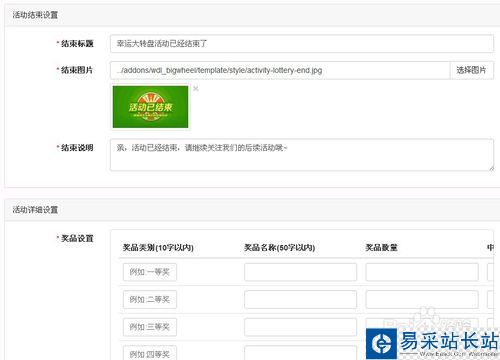
Task: Click the prize name field in the 一等奖 row
Action: [300, 272]
